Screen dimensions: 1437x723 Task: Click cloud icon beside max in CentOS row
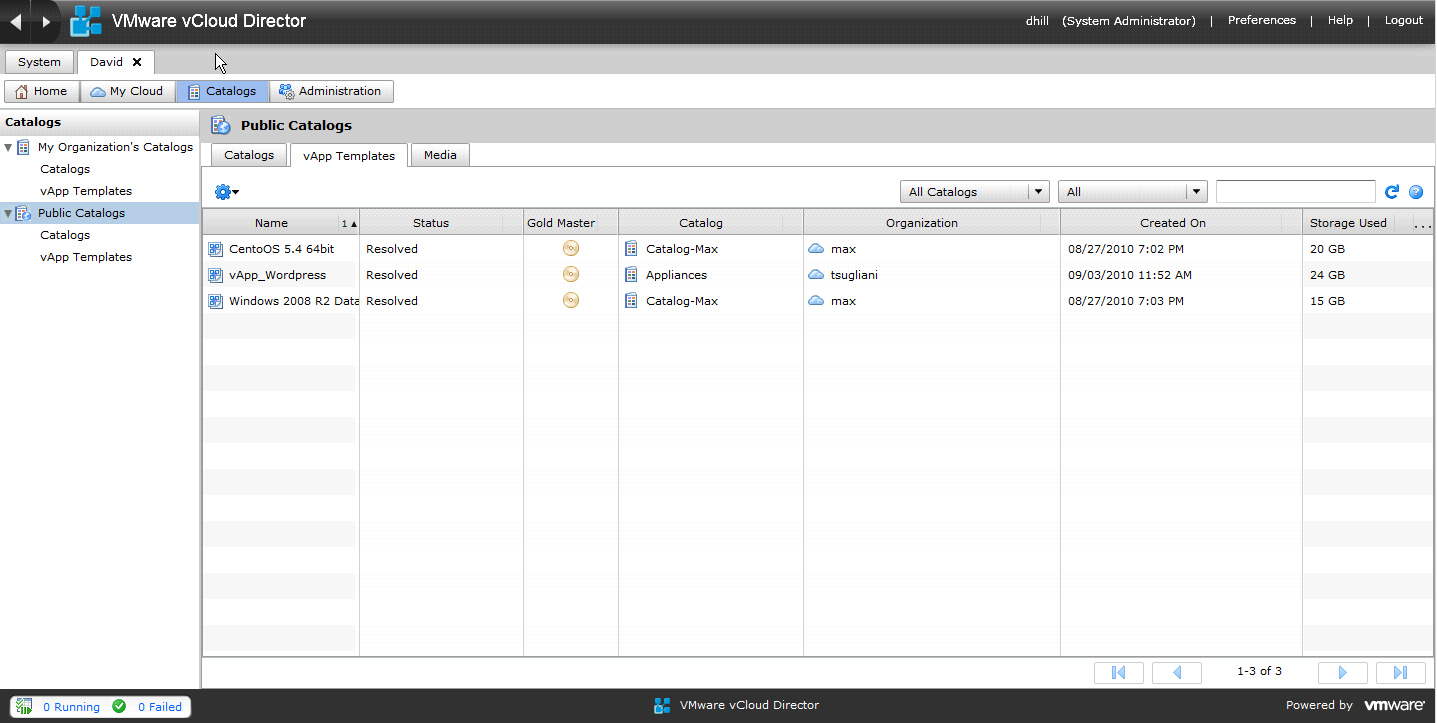pos(816,249)
